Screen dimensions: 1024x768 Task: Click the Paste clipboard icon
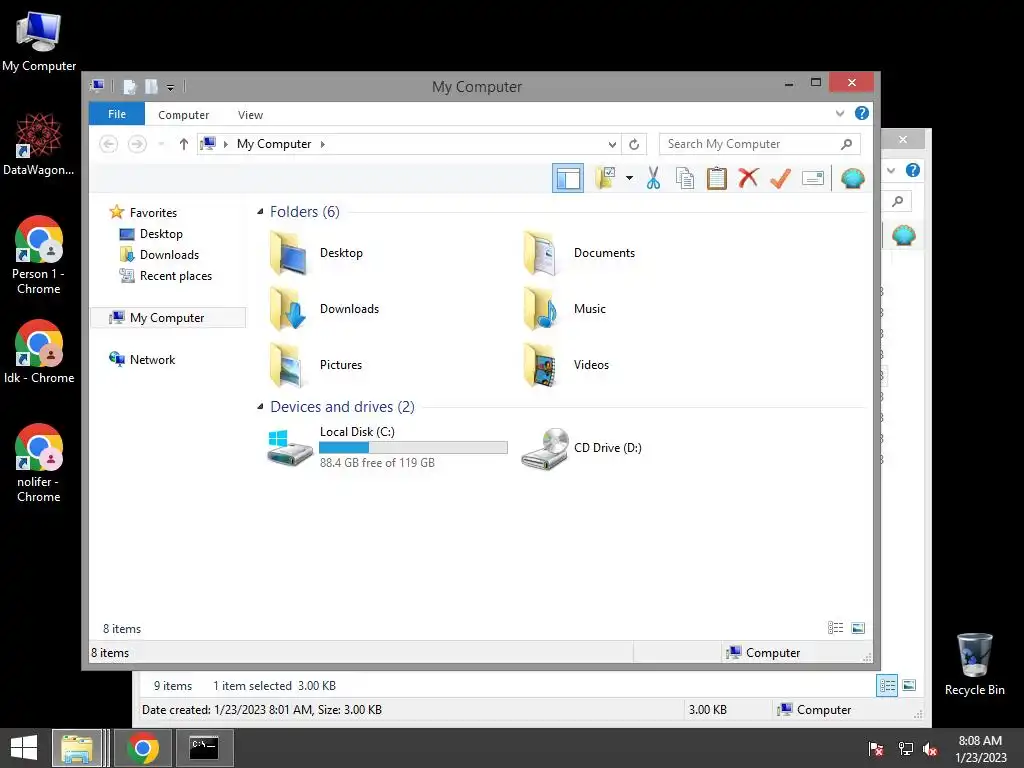tap(716, 178)
